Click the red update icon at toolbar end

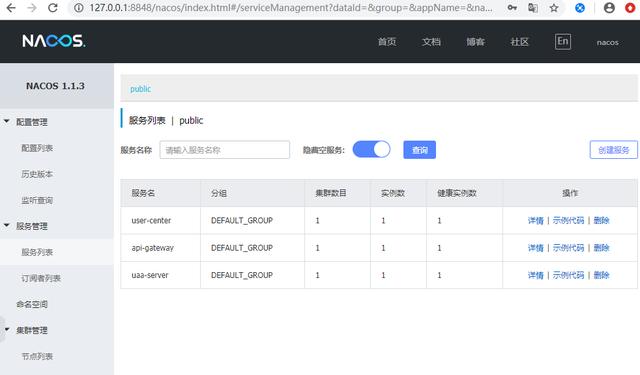pos(631,8)
